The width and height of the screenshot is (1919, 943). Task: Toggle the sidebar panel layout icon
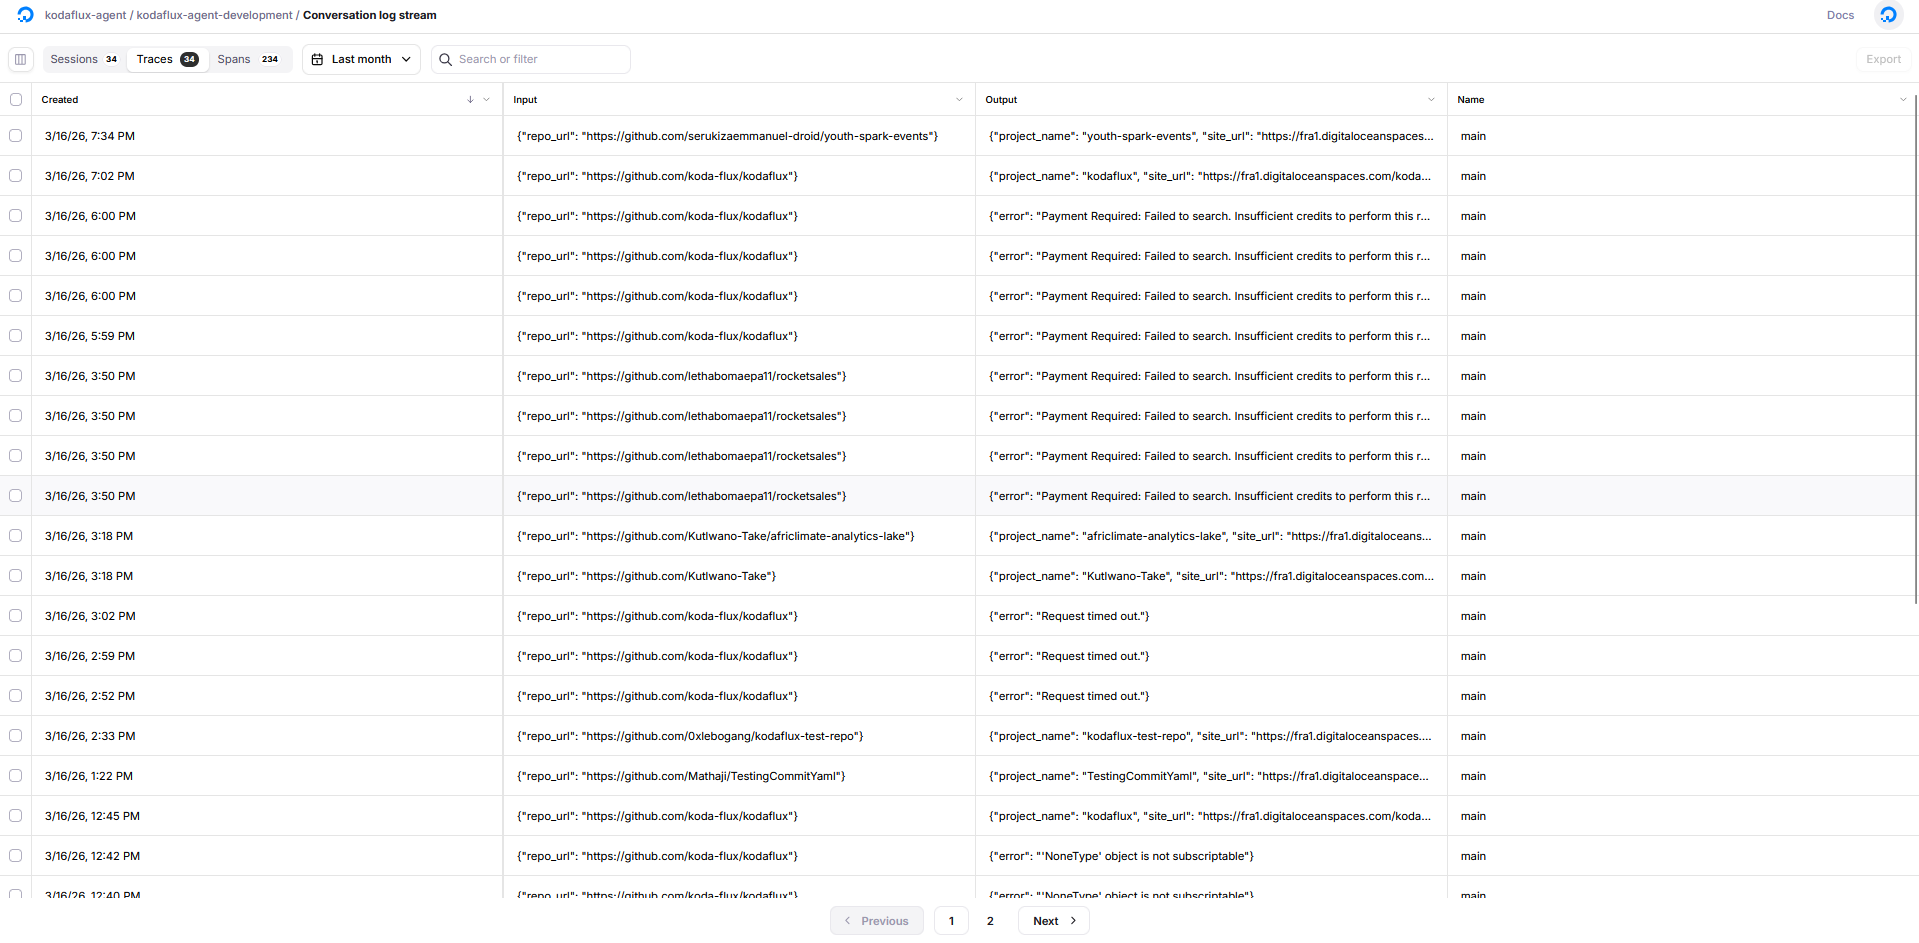pyautogui.click(x=20, y=59)
